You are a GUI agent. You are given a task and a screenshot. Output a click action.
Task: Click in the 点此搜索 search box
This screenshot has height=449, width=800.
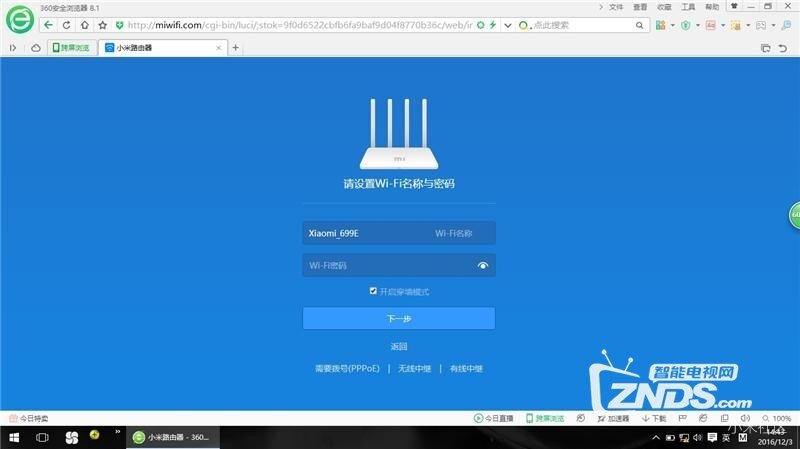coord(582,25)
